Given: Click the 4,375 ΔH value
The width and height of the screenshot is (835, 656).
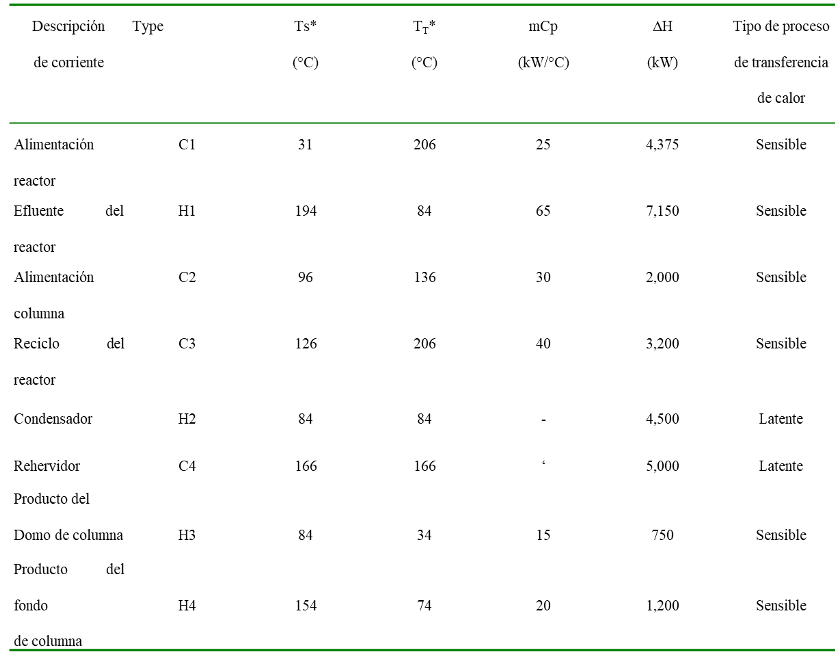Looking at the screenshot, I should point(662,145).
